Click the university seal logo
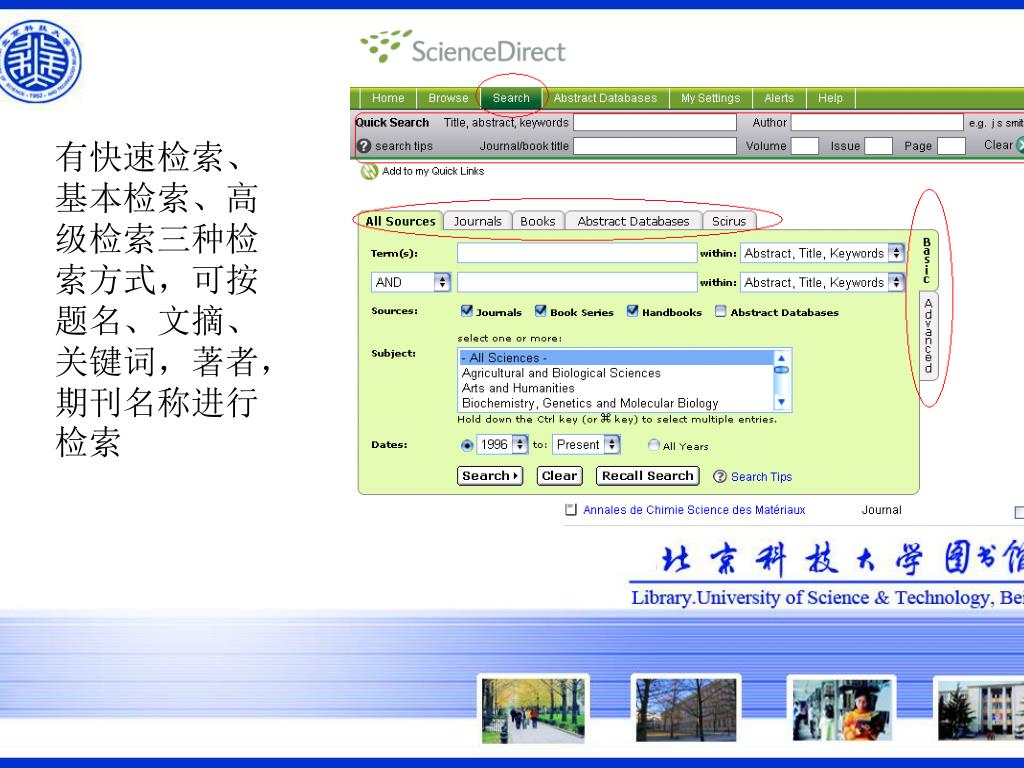This screenshot has width=1024, height=768. (39, 61)
